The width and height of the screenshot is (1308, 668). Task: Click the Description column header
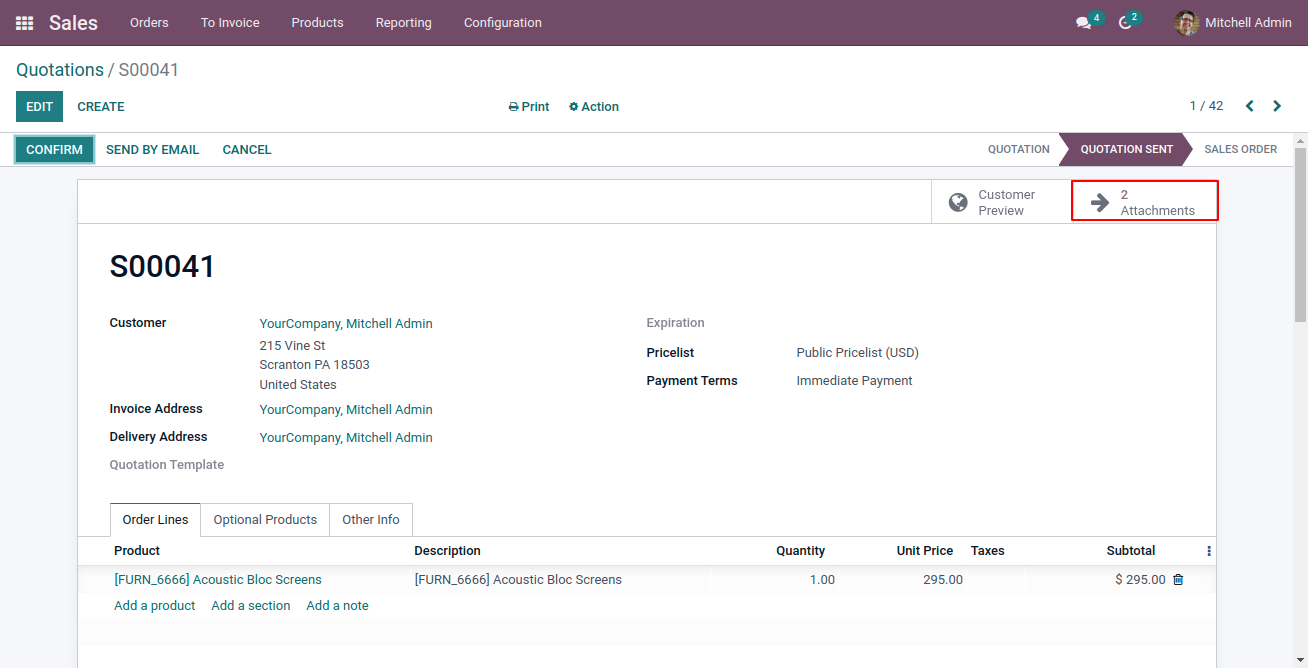(x=447, y=551)
